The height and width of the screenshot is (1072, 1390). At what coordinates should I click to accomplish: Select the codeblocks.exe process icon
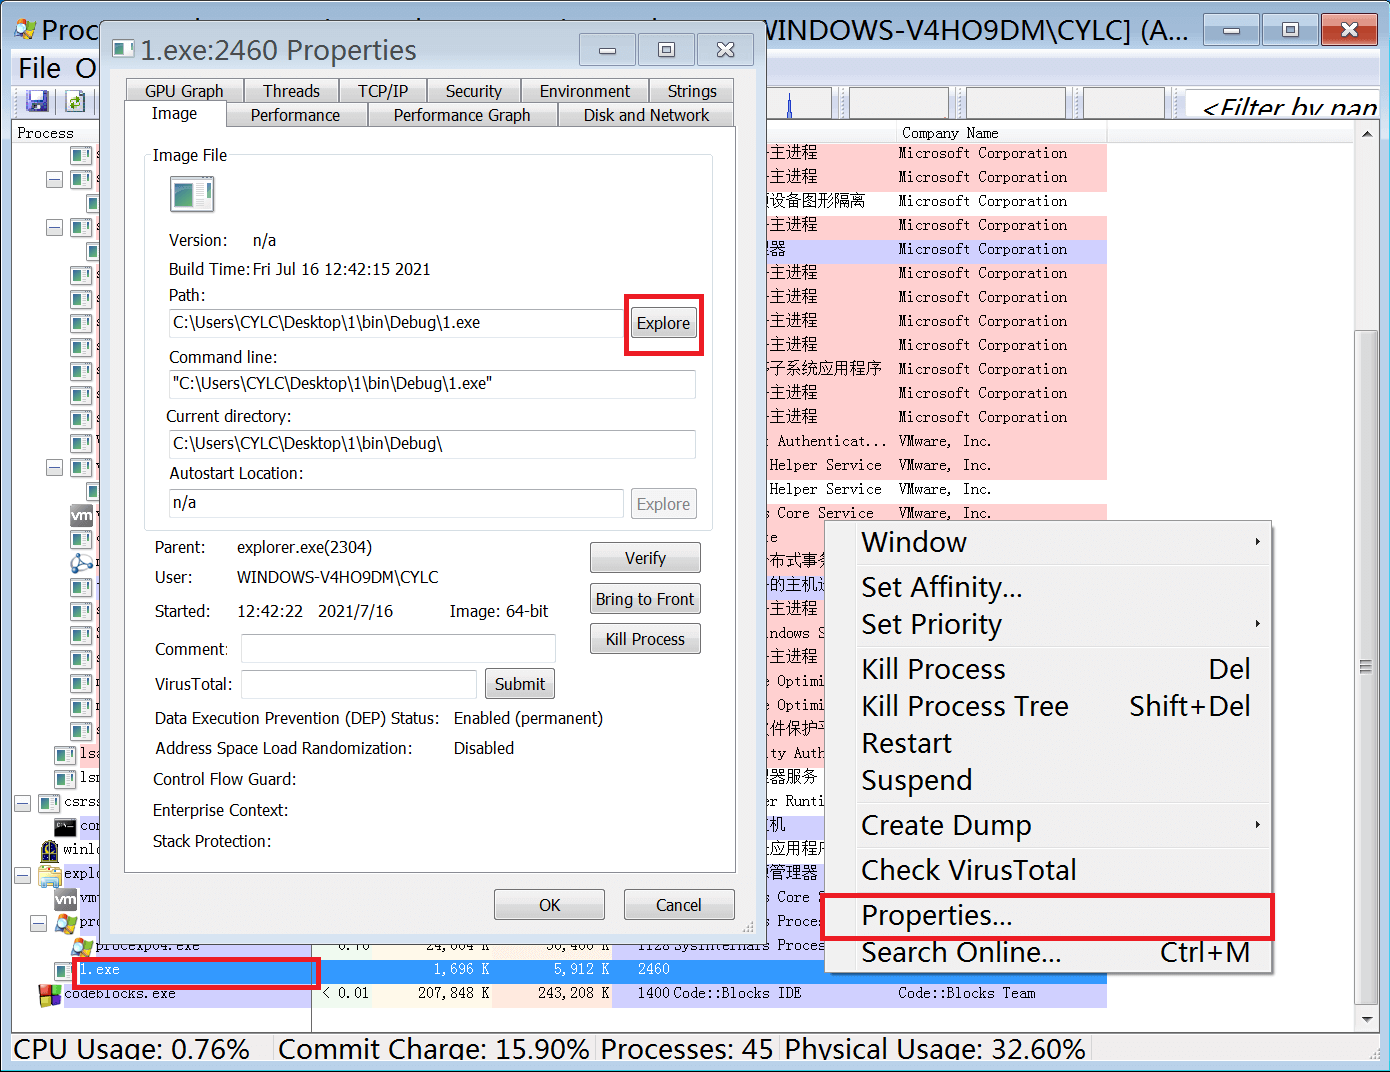[49, 994]
